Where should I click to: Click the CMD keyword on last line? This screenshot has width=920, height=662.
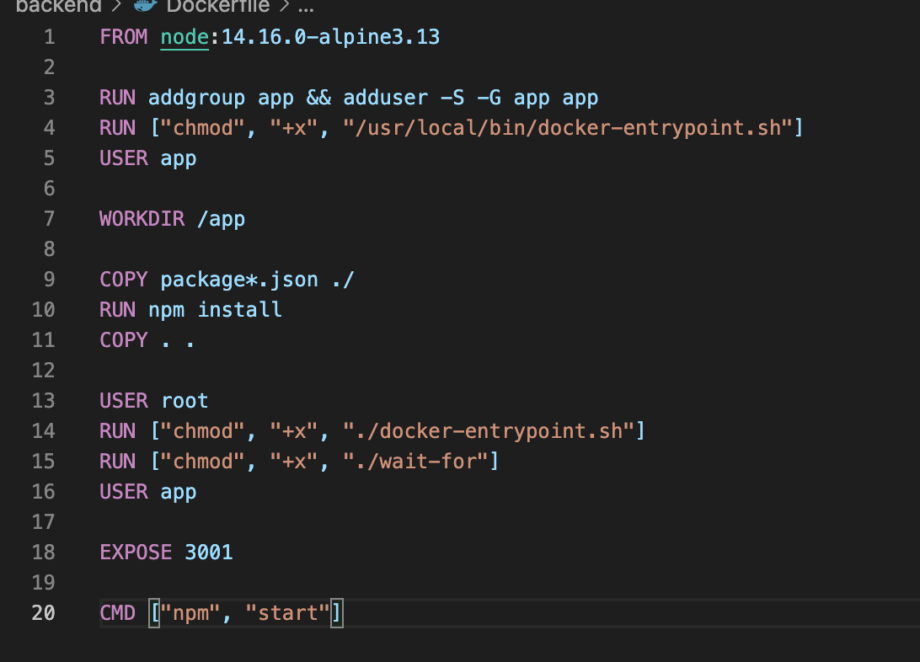pos(118,612)
